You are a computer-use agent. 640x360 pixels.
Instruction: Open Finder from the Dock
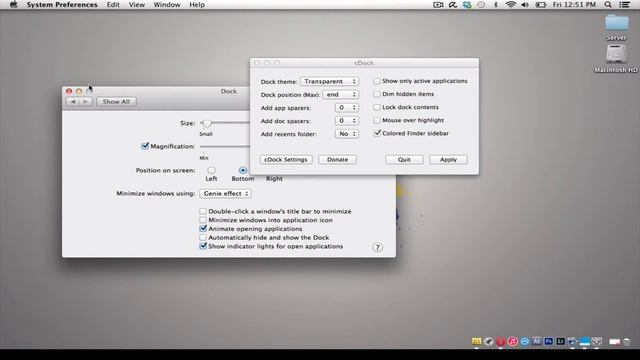coord(476,341)
